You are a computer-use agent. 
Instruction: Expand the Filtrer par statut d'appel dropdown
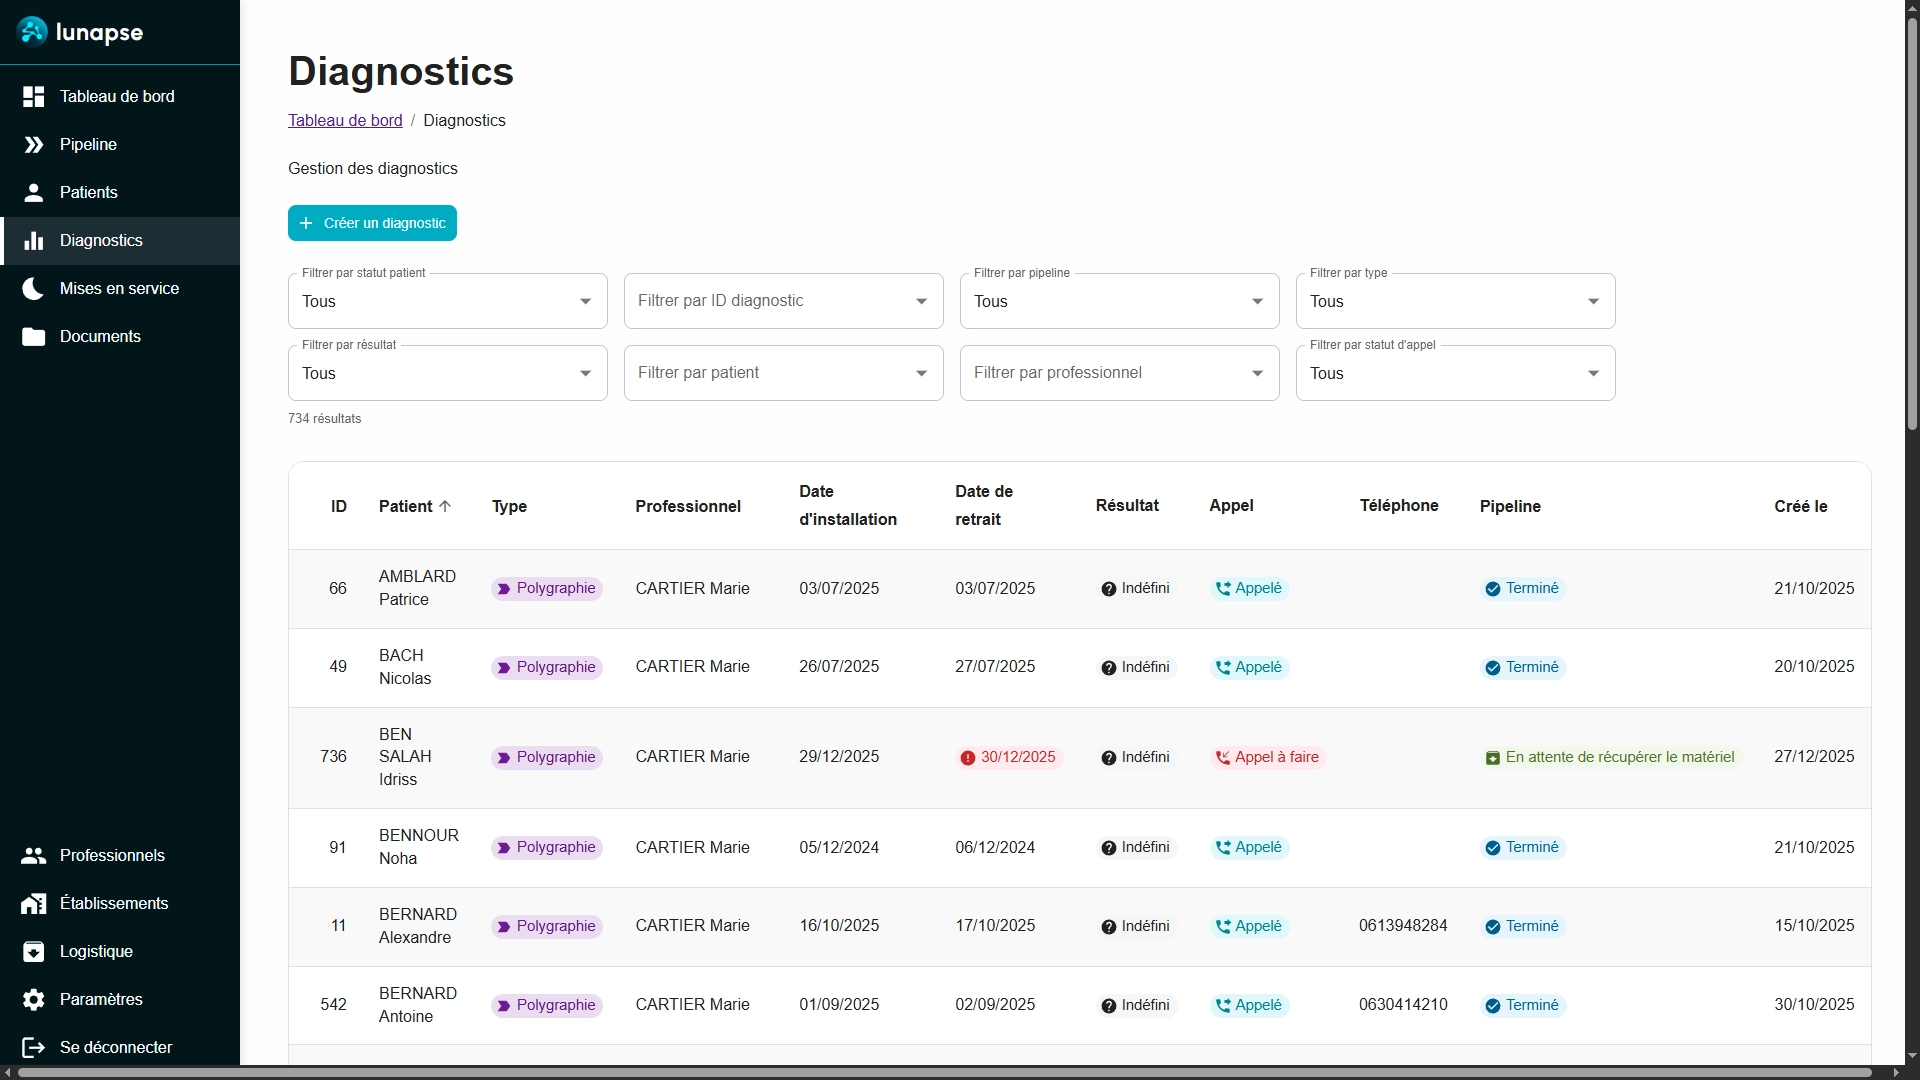coord(1455,373)
